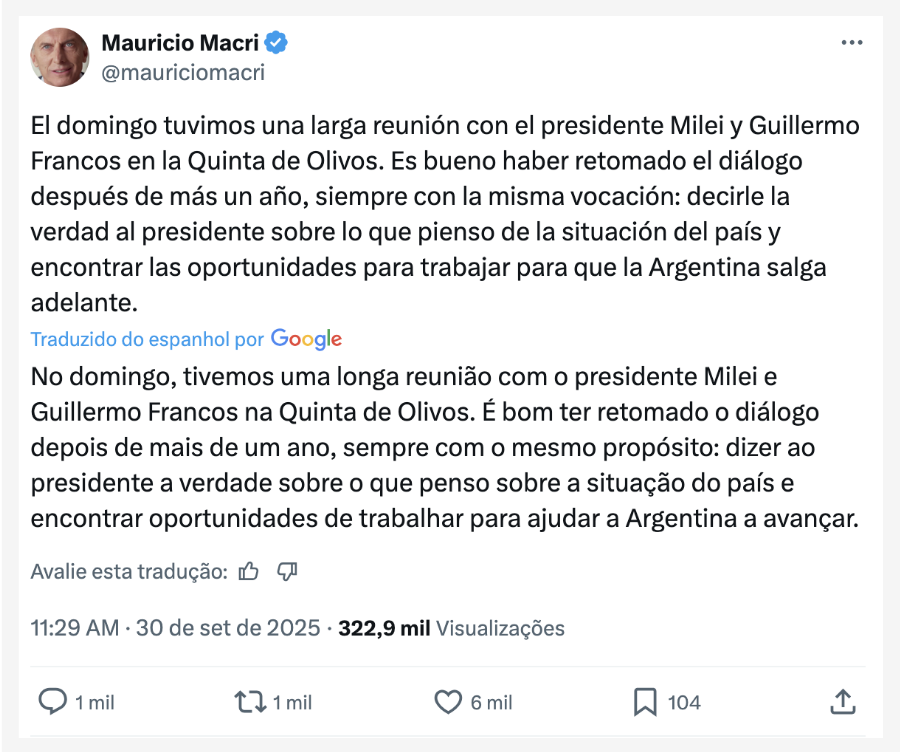Bookmark this post
Image resolution: width=900 pixels, height=752 pixels.
click(x=645, y=702)
